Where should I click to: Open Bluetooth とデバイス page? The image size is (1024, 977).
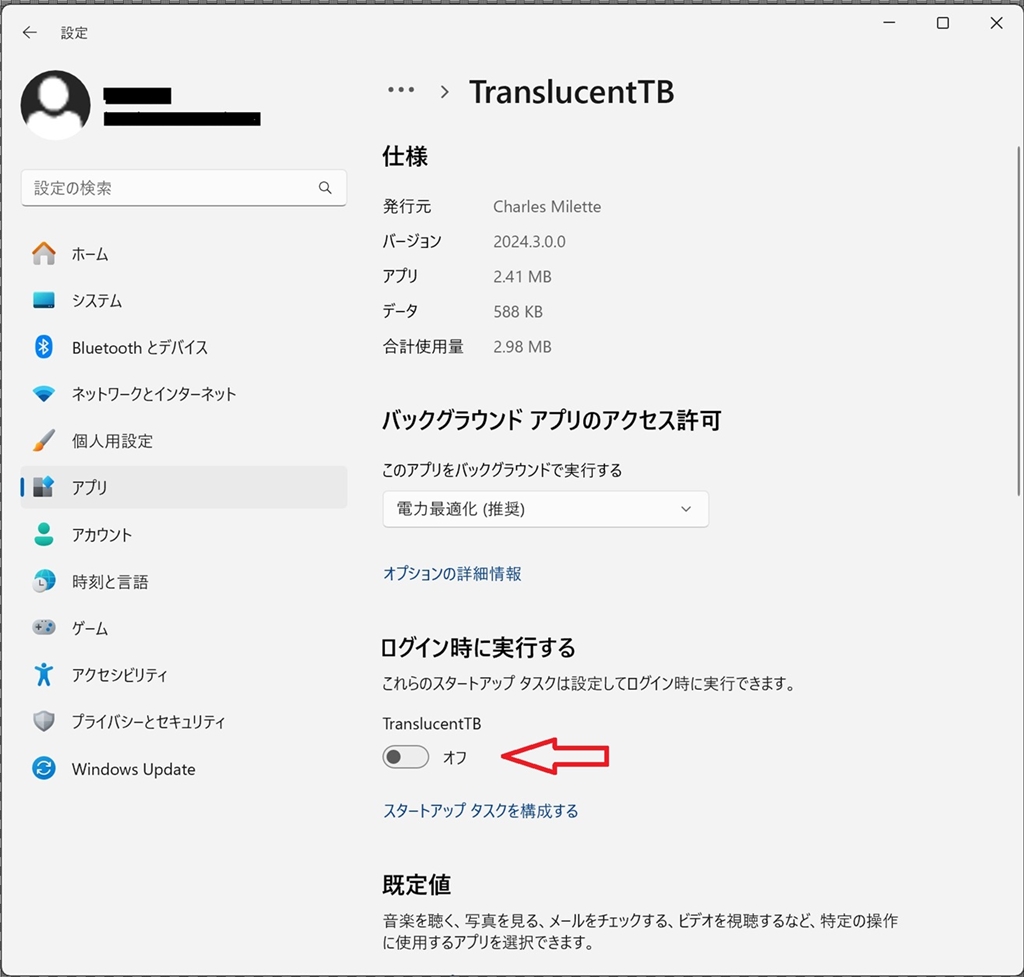(x=184, y=347)
